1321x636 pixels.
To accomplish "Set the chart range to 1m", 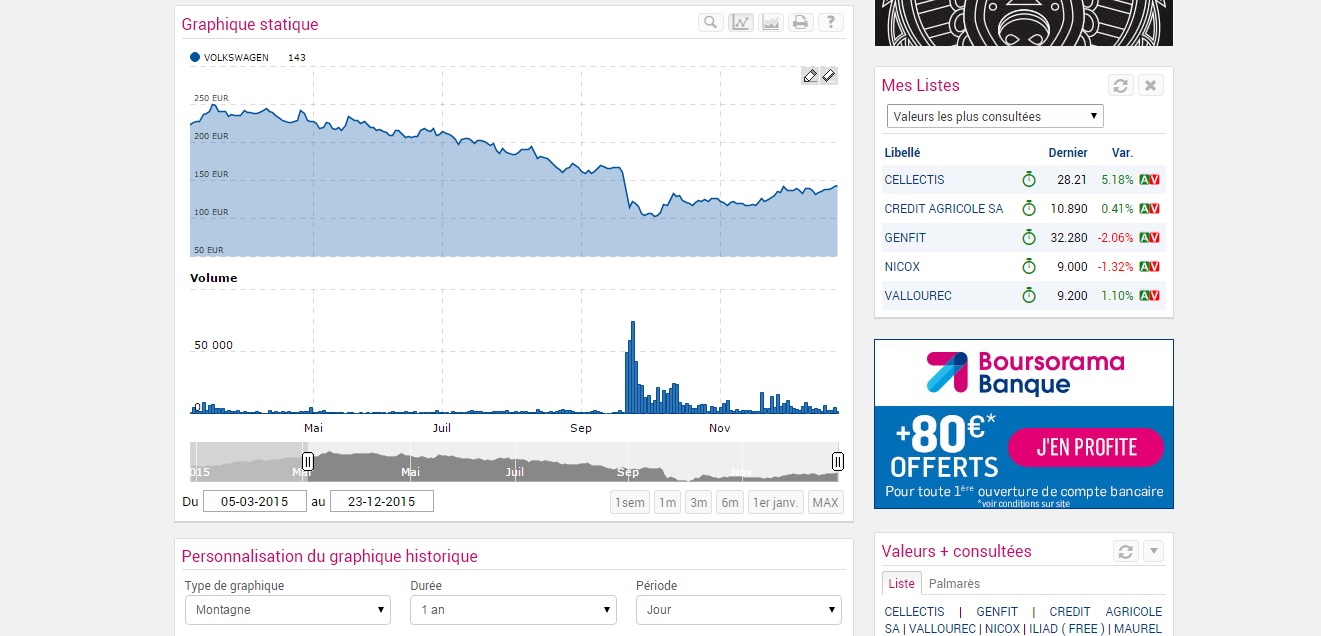I will 667,502.
